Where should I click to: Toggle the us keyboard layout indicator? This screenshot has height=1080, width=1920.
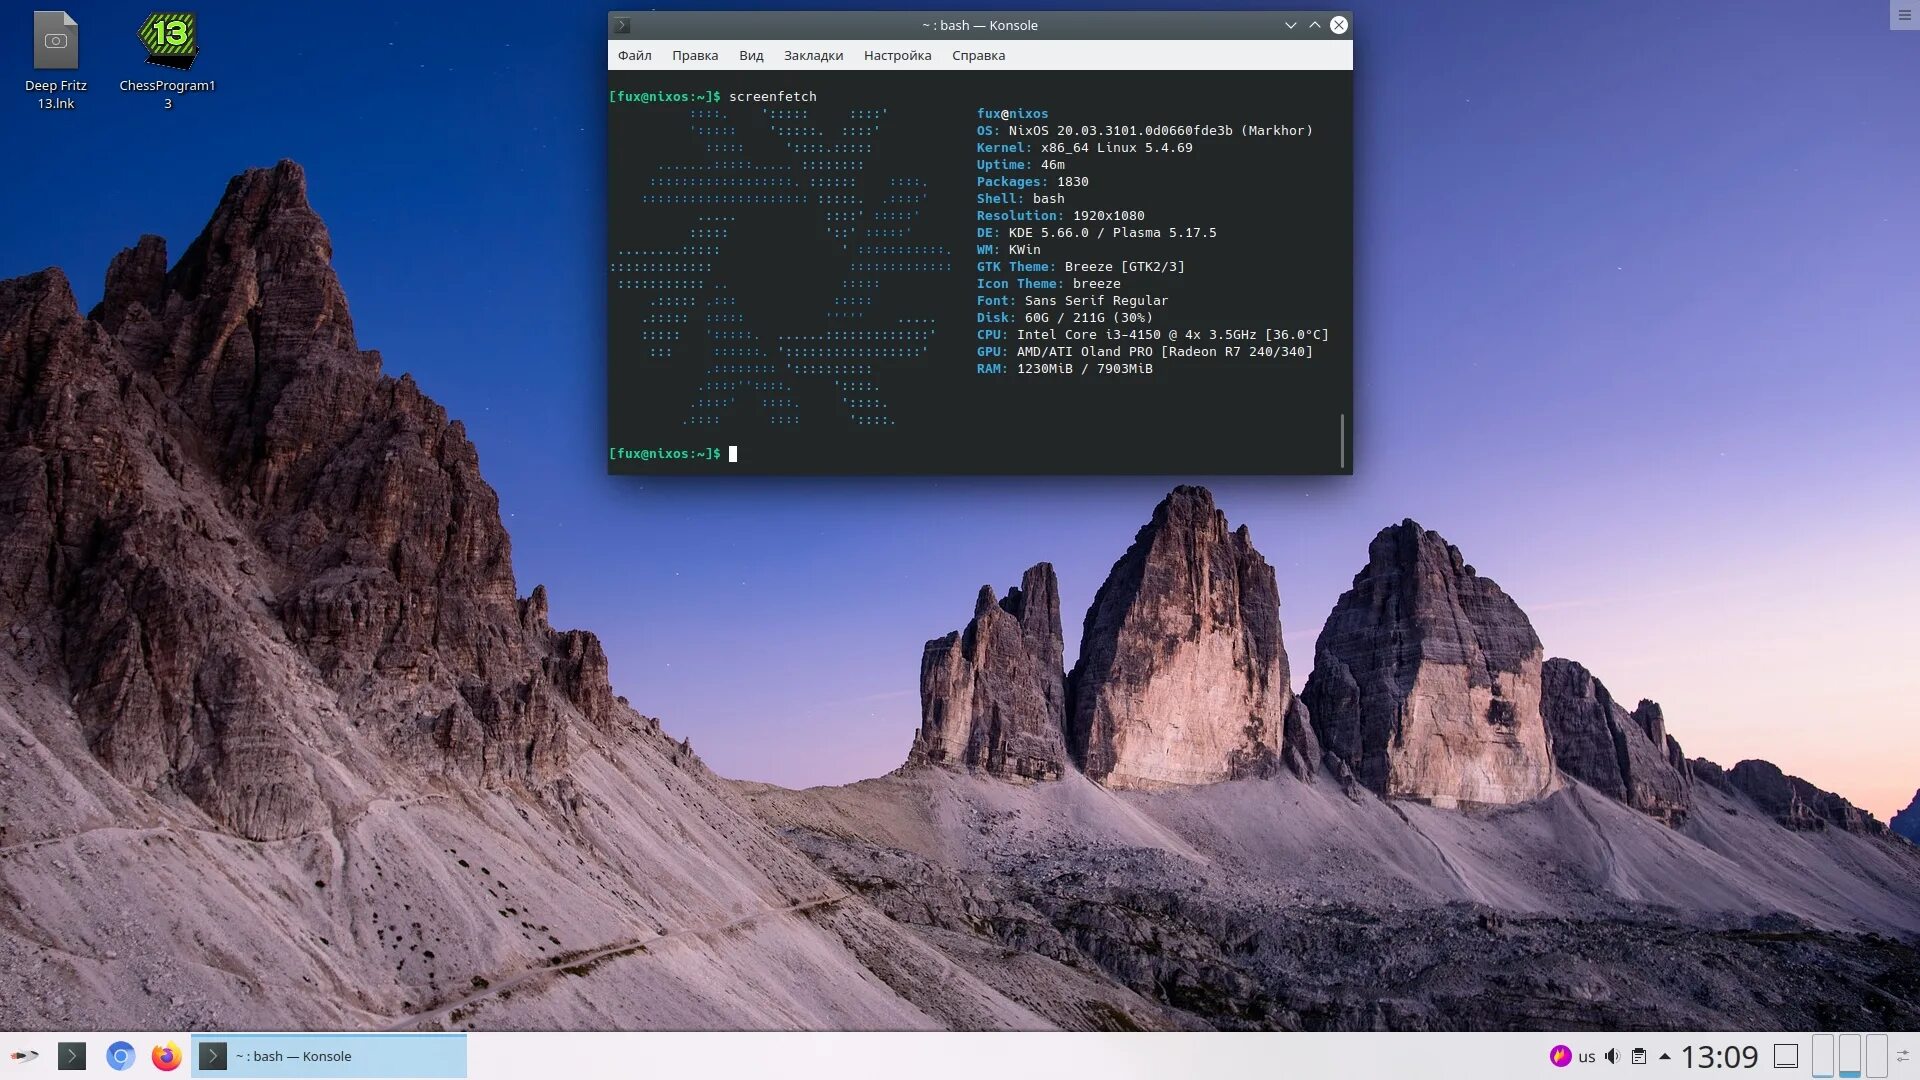coord(1587,1056)
